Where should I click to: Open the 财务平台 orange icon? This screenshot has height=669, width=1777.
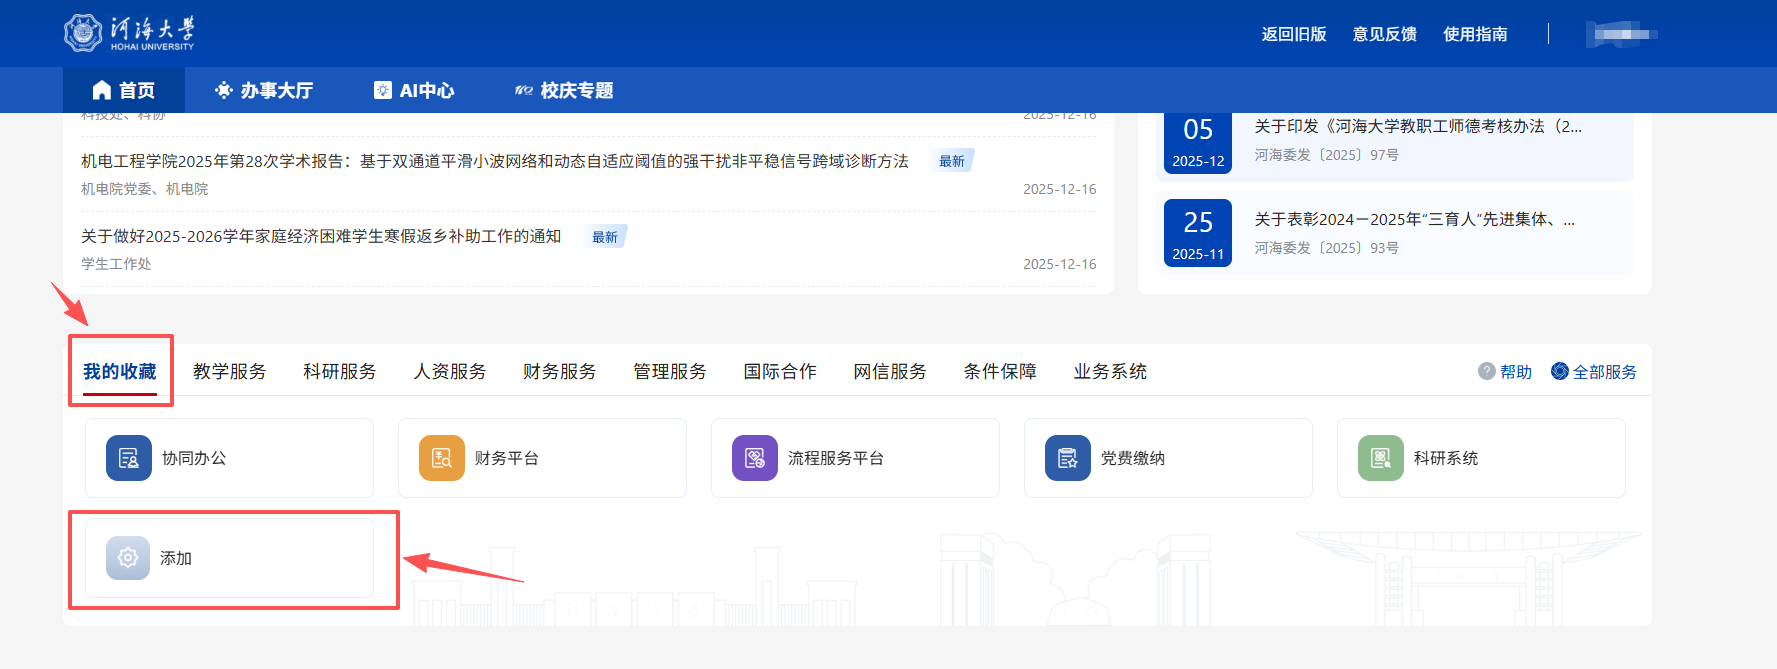(x=442, y=458)
